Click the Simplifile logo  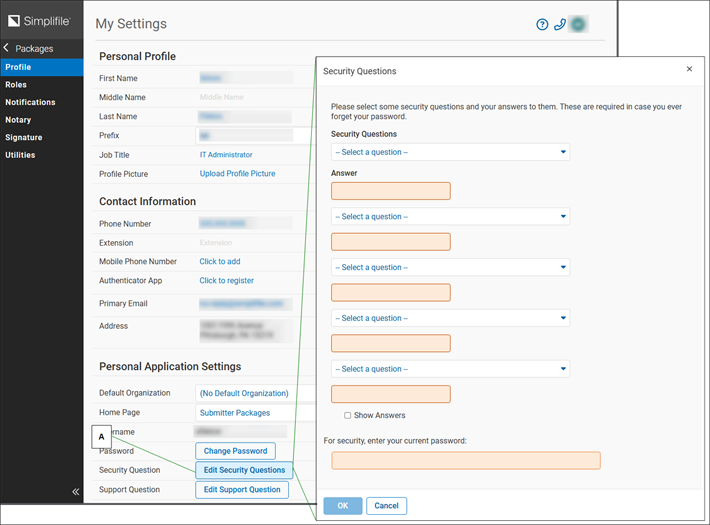[x=41, y=20]
